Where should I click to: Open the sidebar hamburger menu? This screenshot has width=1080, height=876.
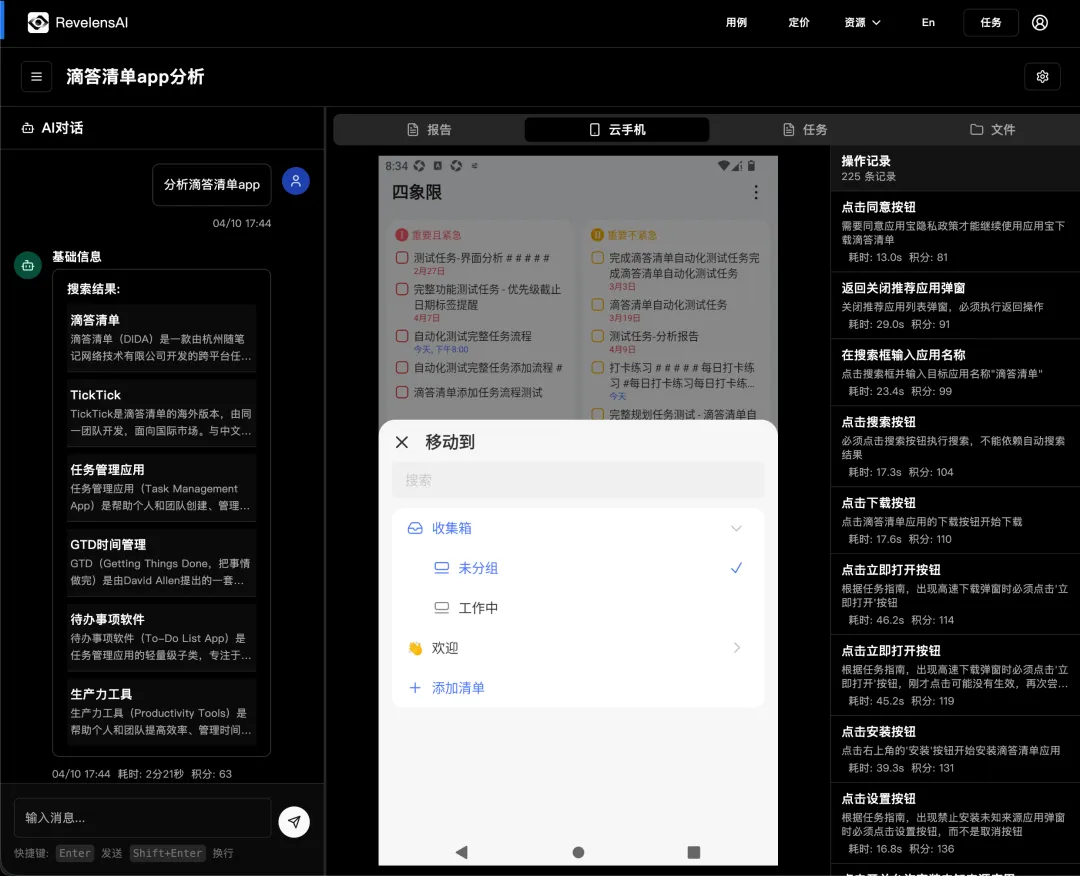click(37, 76)
